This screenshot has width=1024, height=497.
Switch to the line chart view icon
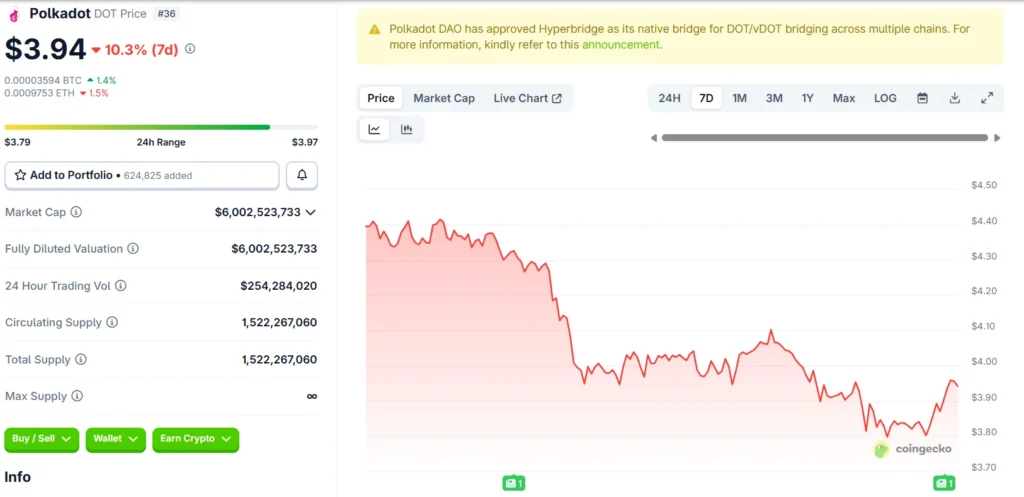pyautogui.click(x=374, y=129)
